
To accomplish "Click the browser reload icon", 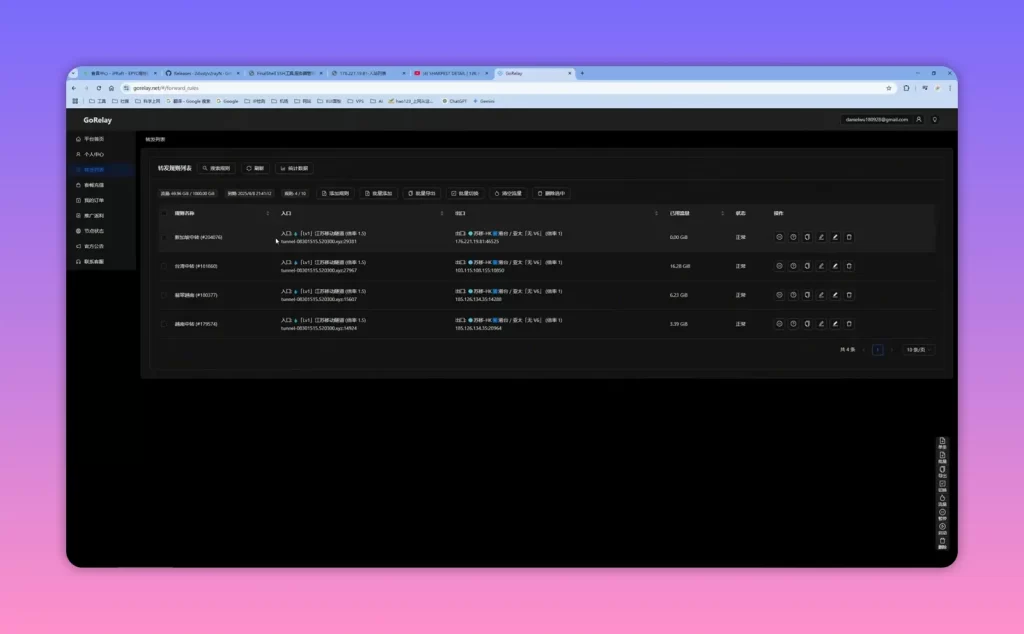I will pos(99,88).
